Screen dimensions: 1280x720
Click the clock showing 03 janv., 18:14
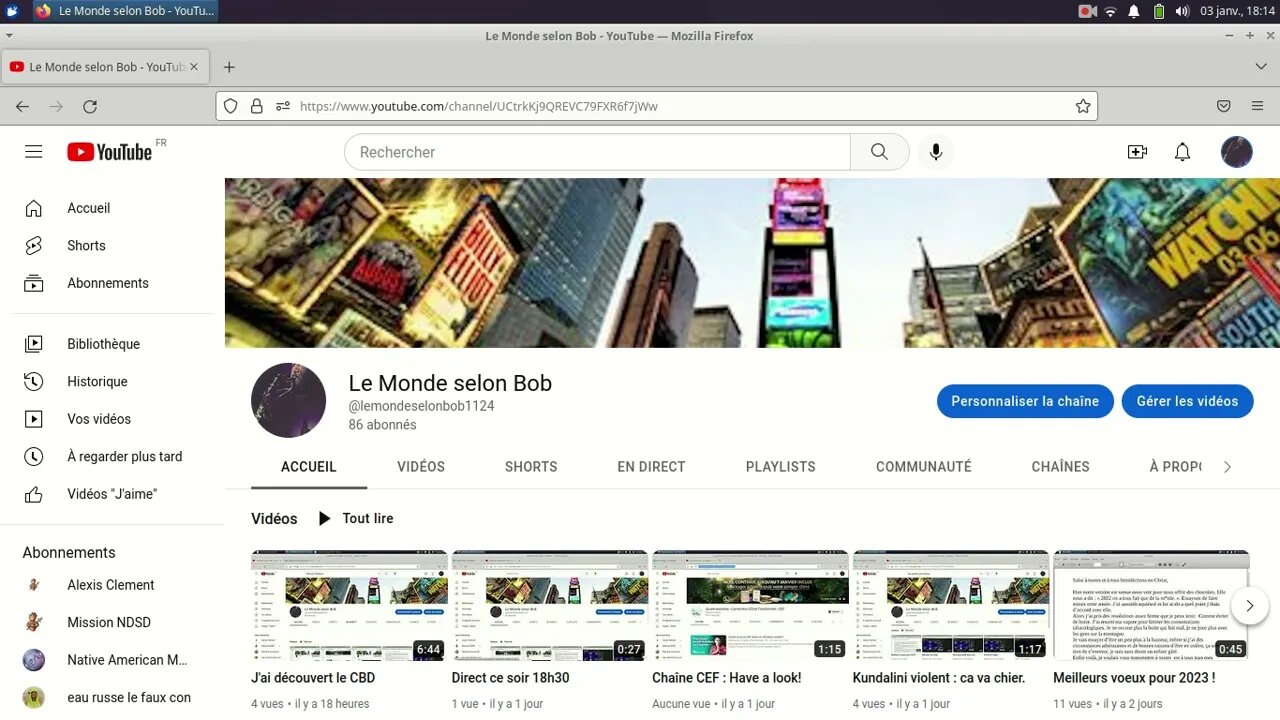1237,11
